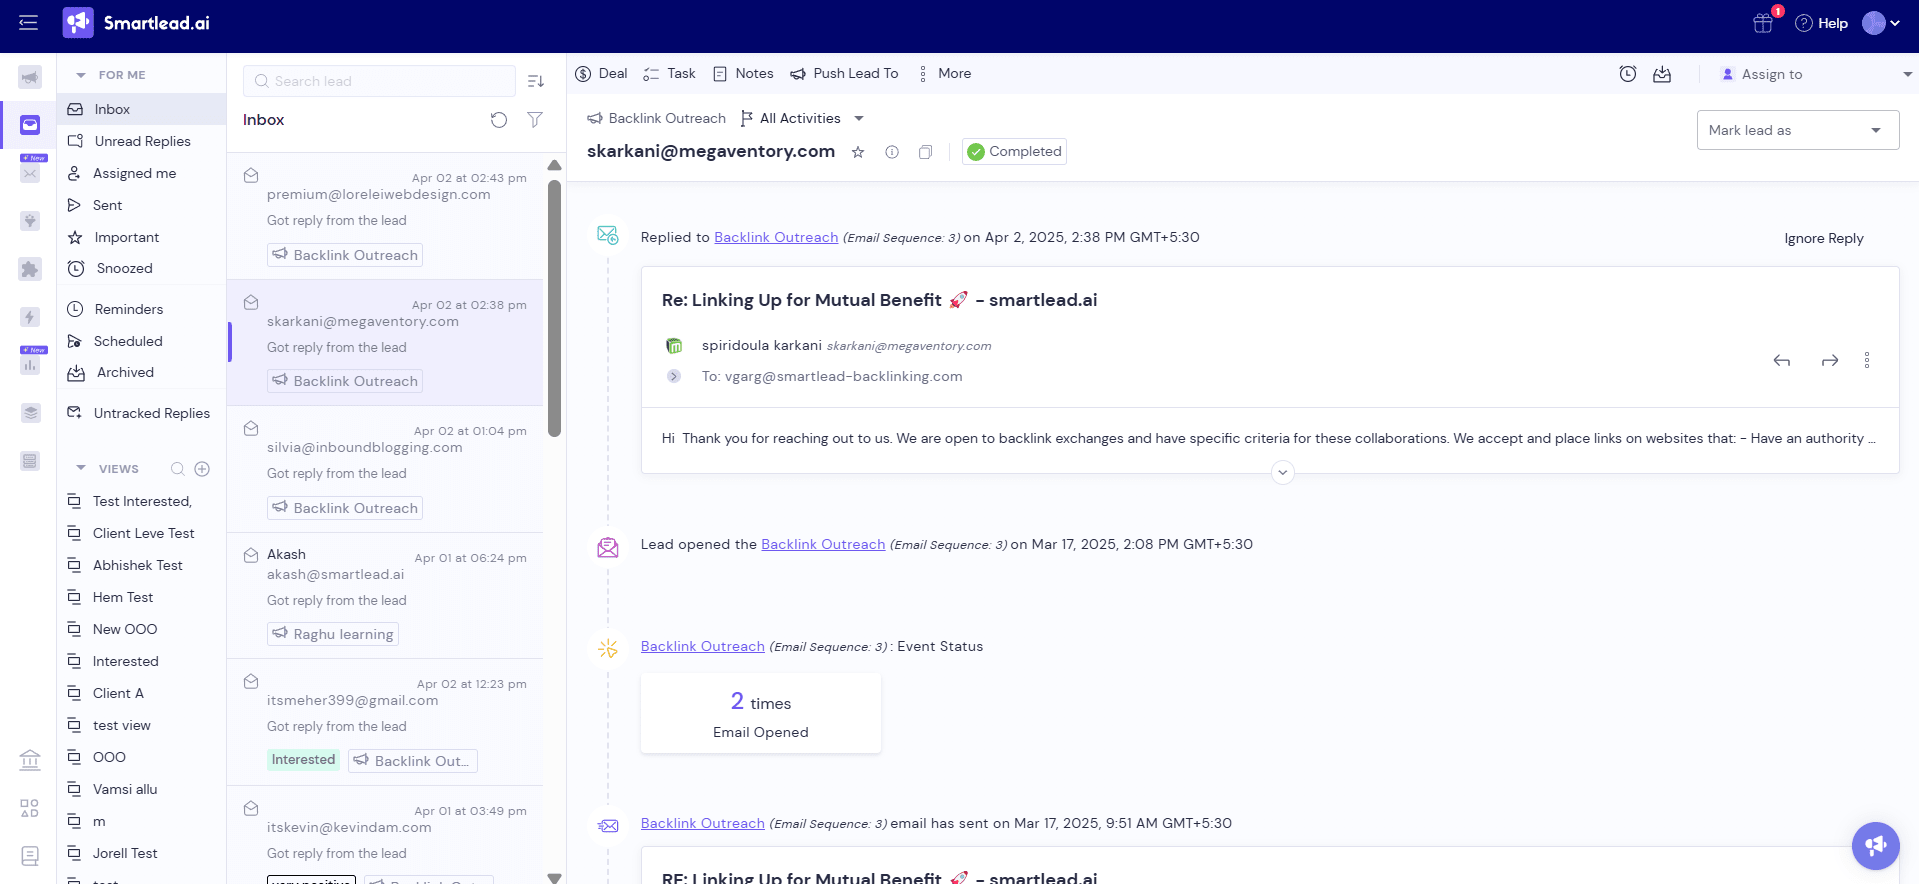Open the hamburger menu in the top bar
Screen dimensions: 1919x884
click(x=28, y=22)
